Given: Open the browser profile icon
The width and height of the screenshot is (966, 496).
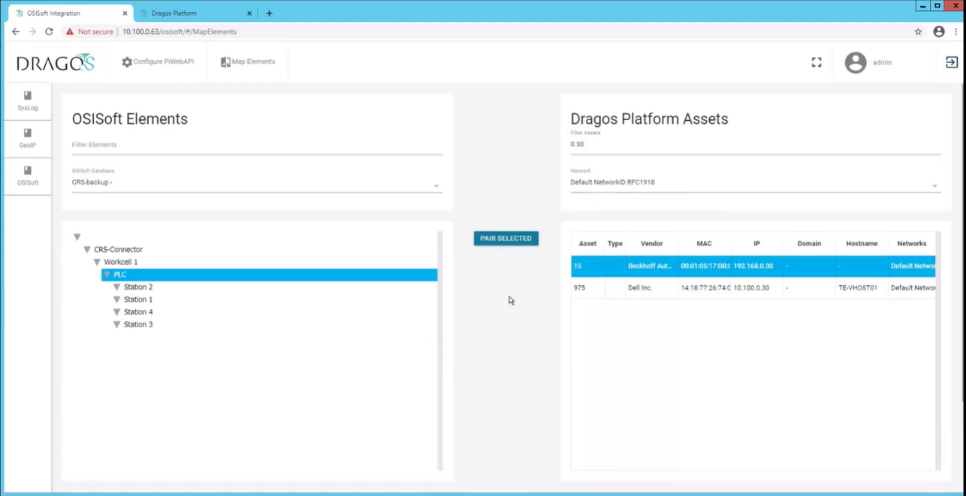Looking at the screenshot, I should [x=939, y=31].
